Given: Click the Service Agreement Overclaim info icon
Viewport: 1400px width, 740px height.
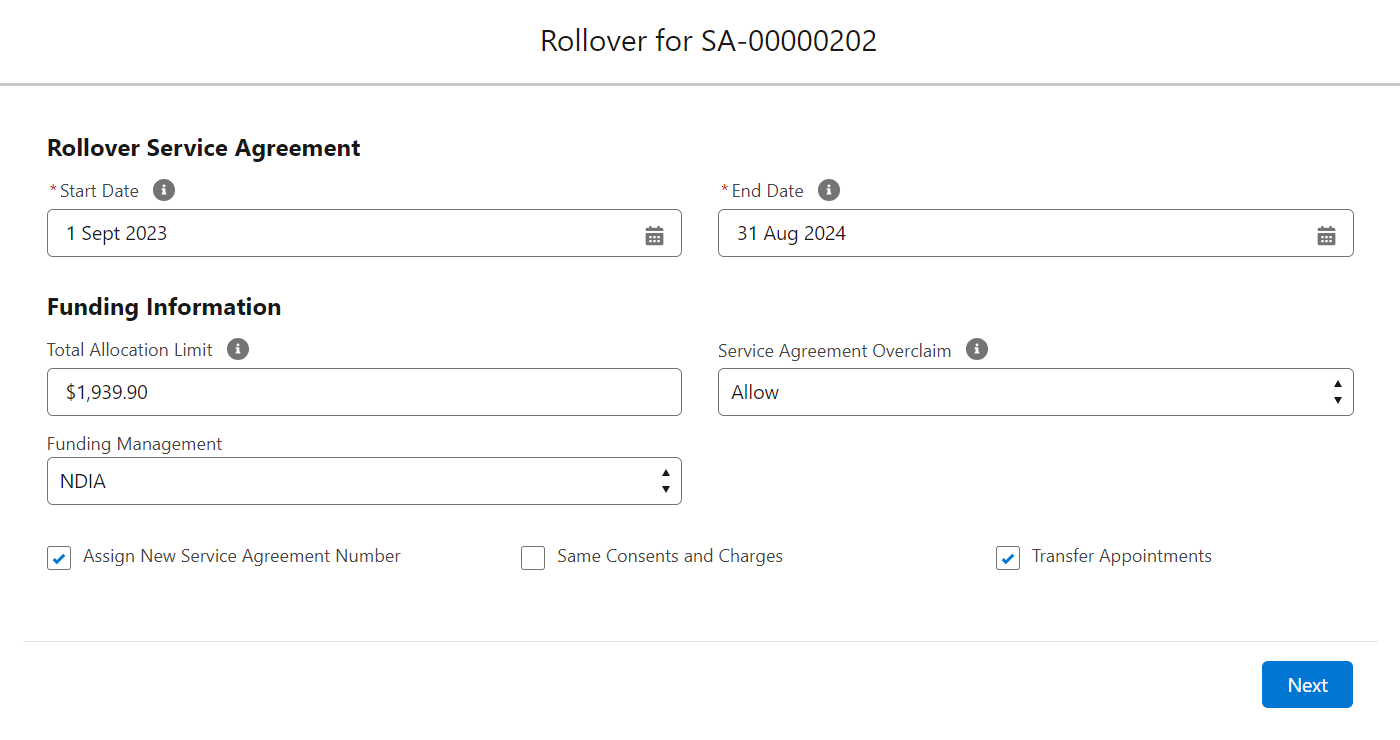Looking at the screenshot, I should [x=976, y=349].
